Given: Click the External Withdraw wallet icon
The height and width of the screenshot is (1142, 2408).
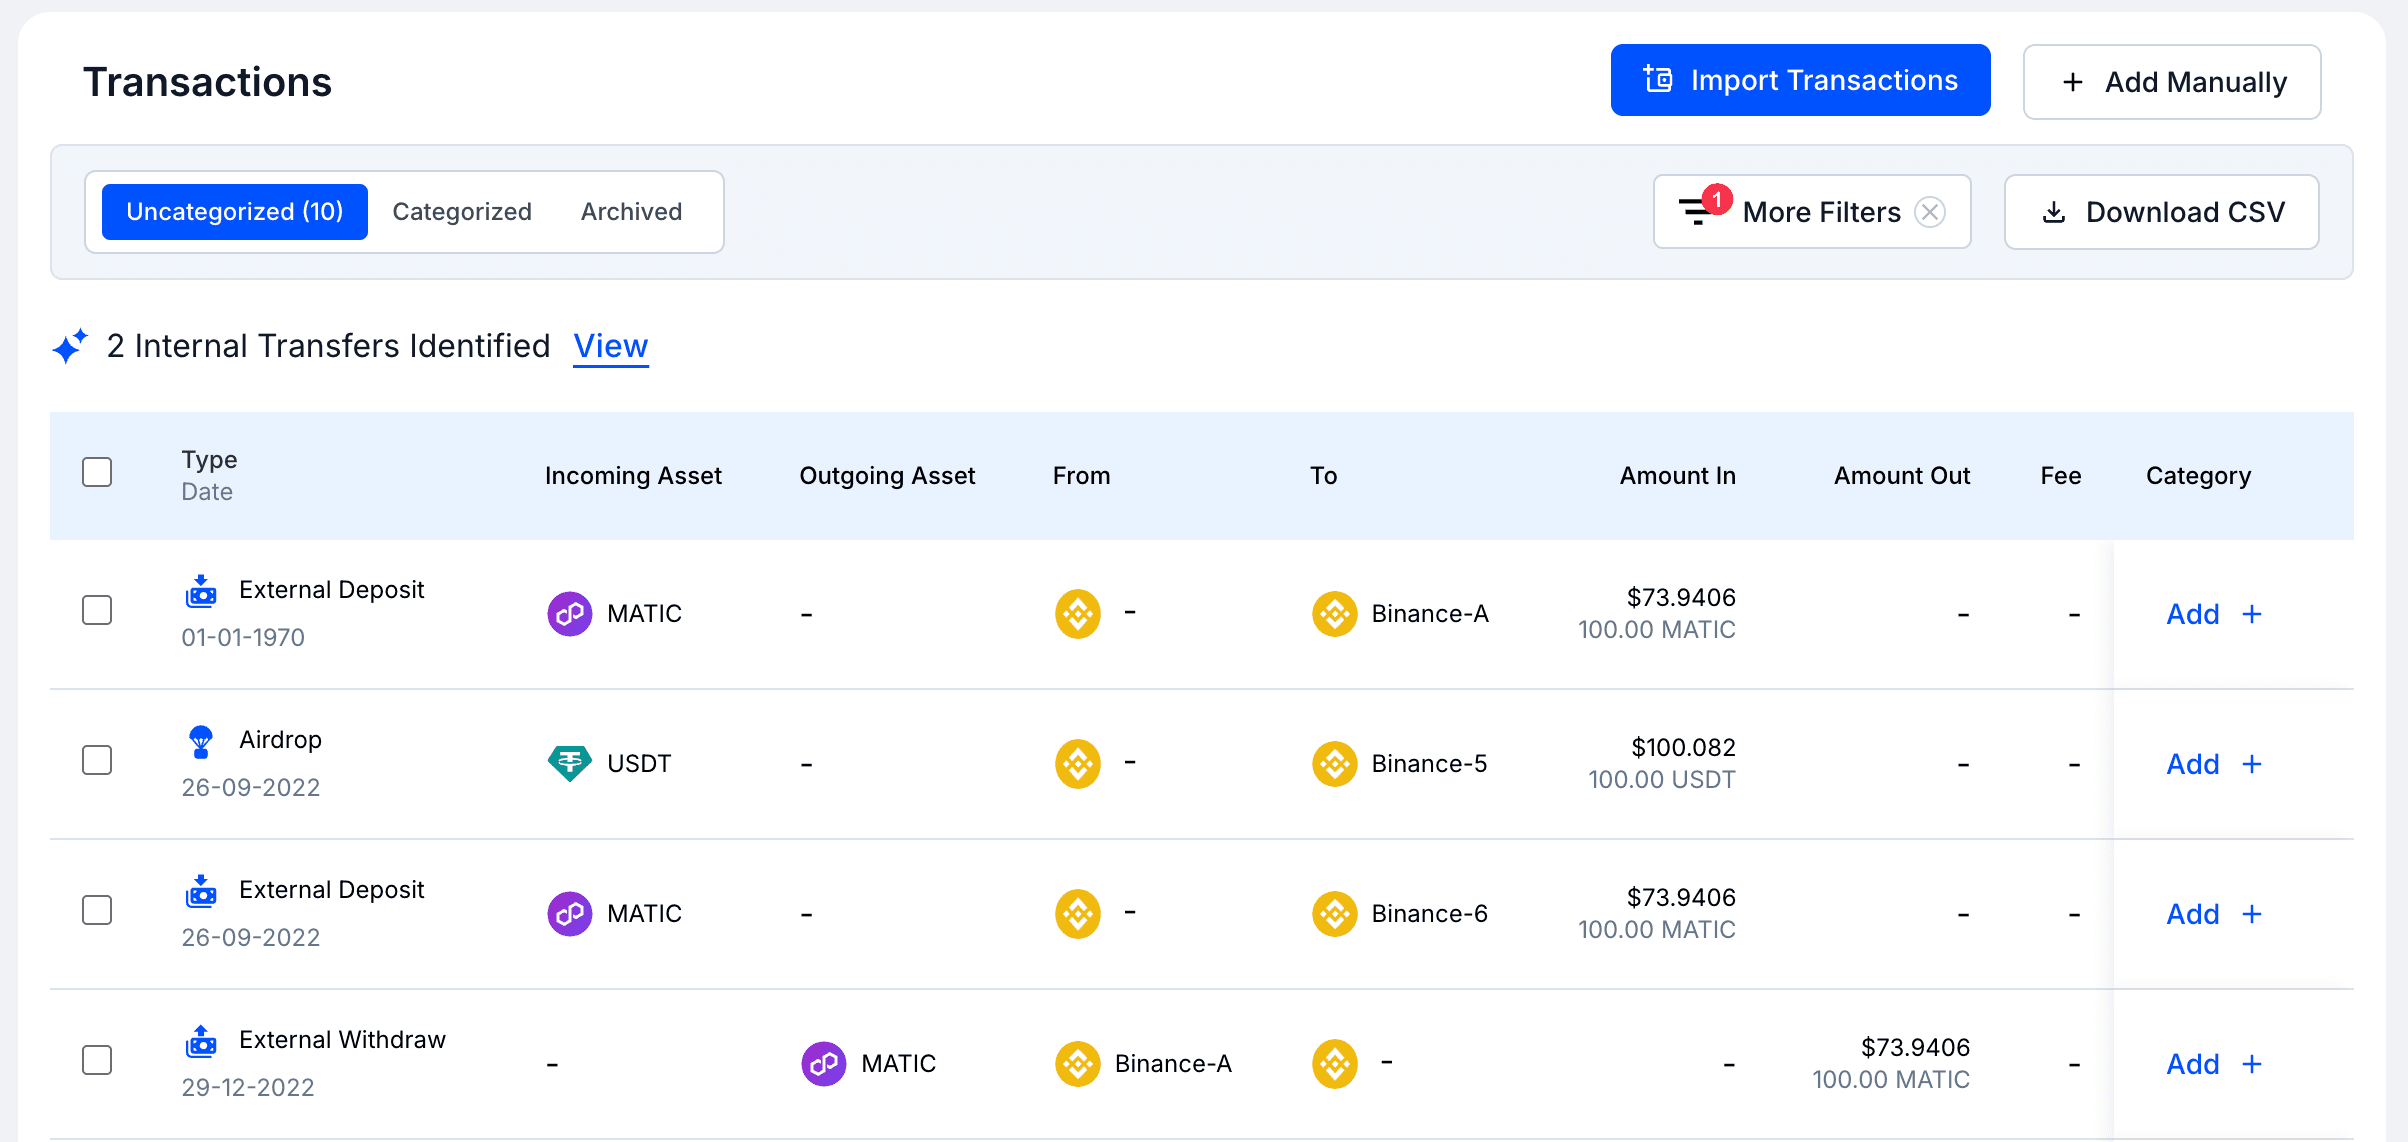Looking at the screenshot, I should [201, 1041].
